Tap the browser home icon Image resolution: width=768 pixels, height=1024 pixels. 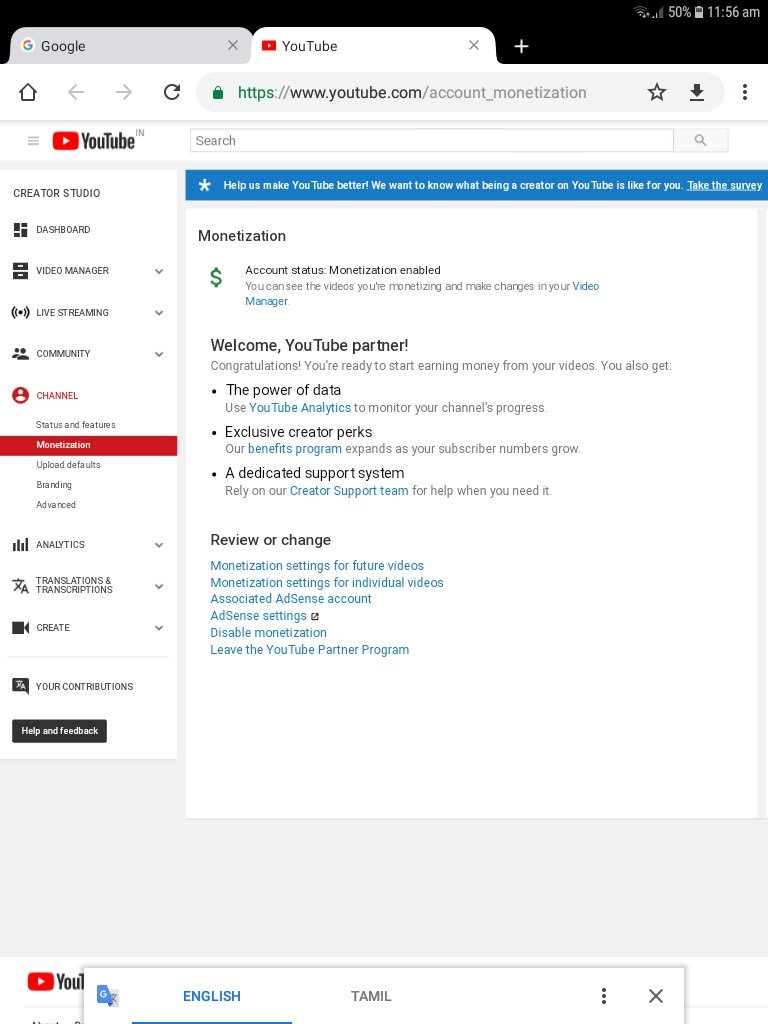(28, 92)
